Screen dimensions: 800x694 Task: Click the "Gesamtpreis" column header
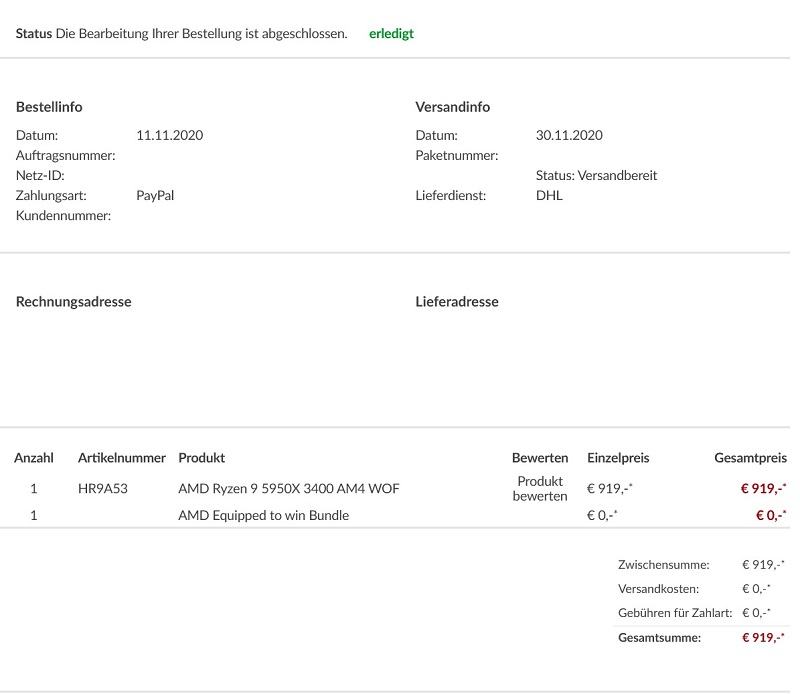(750, 458)
